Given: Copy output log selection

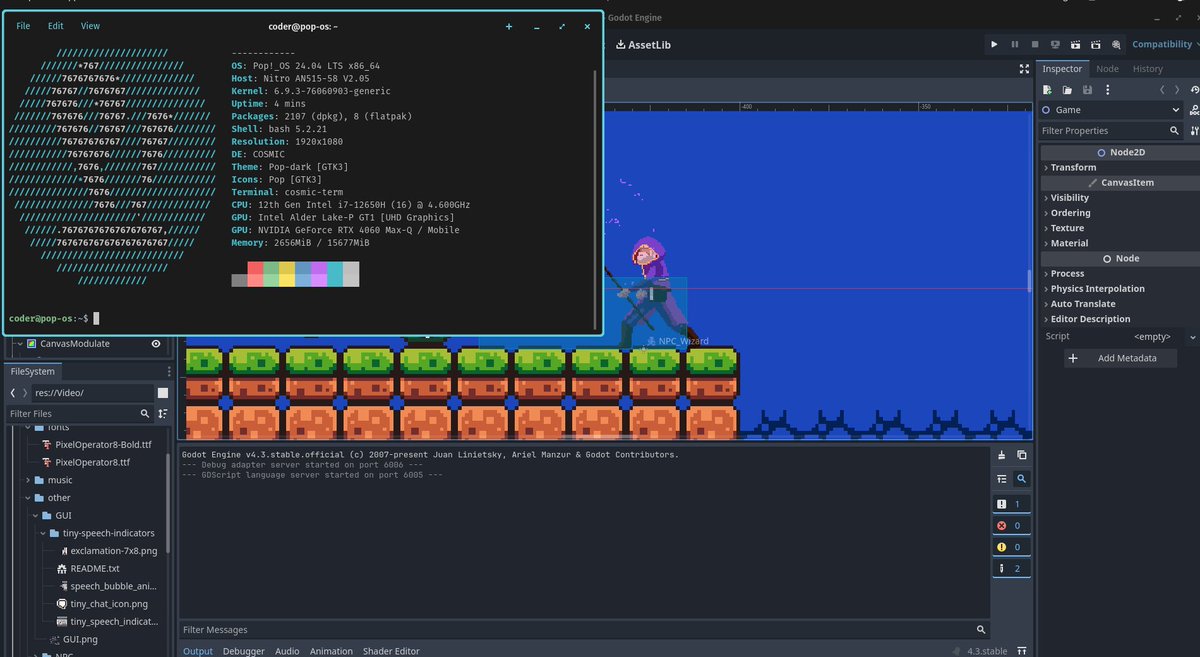Looking at the screenshot, I should tap(1021, 455).
